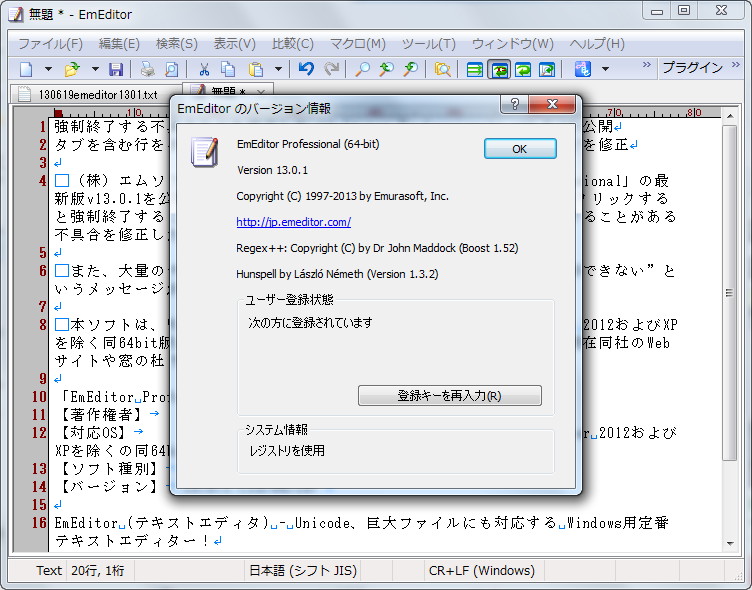752x590 pixels.
Task: Click 20行, 1桁 position in status bar
Action: pos(97,570)
